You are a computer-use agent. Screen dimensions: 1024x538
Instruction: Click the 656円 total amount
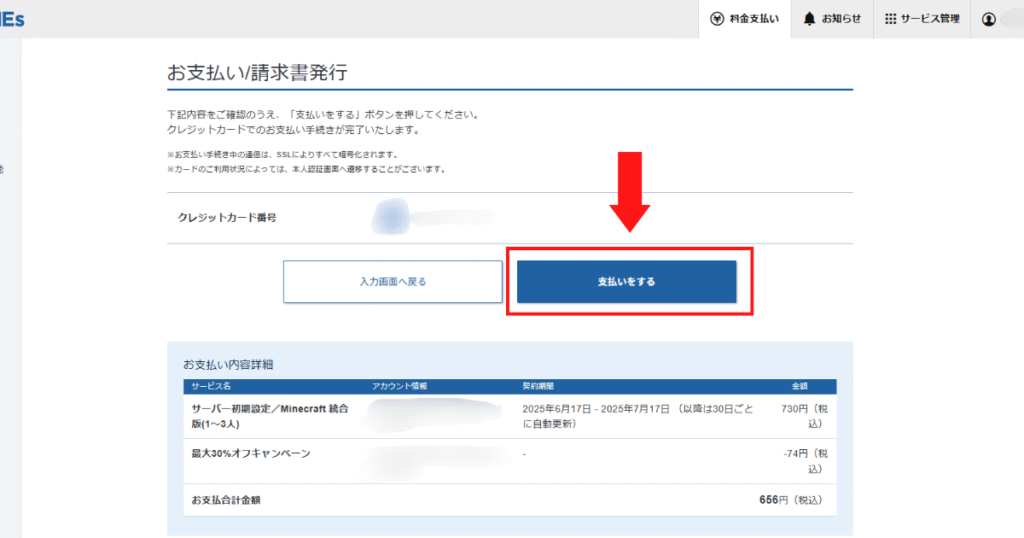(x=769, y=499)
